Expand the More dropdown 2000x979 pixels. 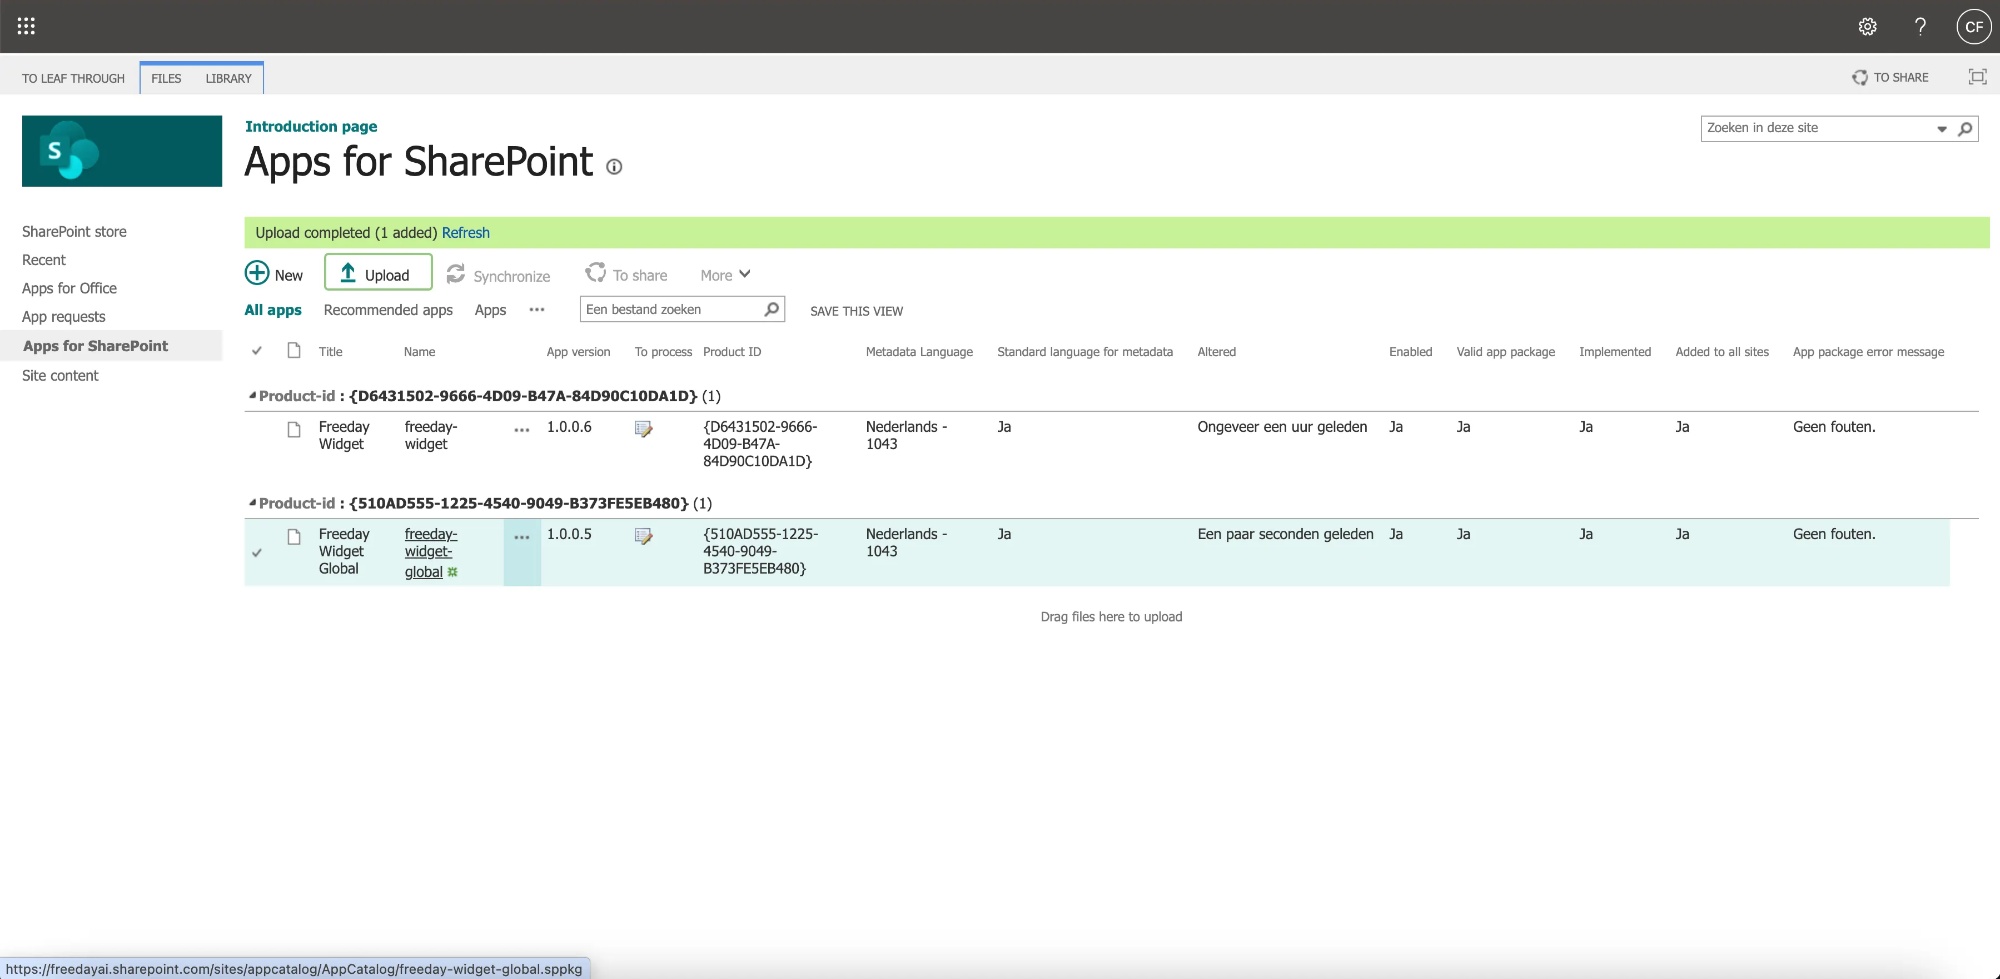(x=725, y=275)
